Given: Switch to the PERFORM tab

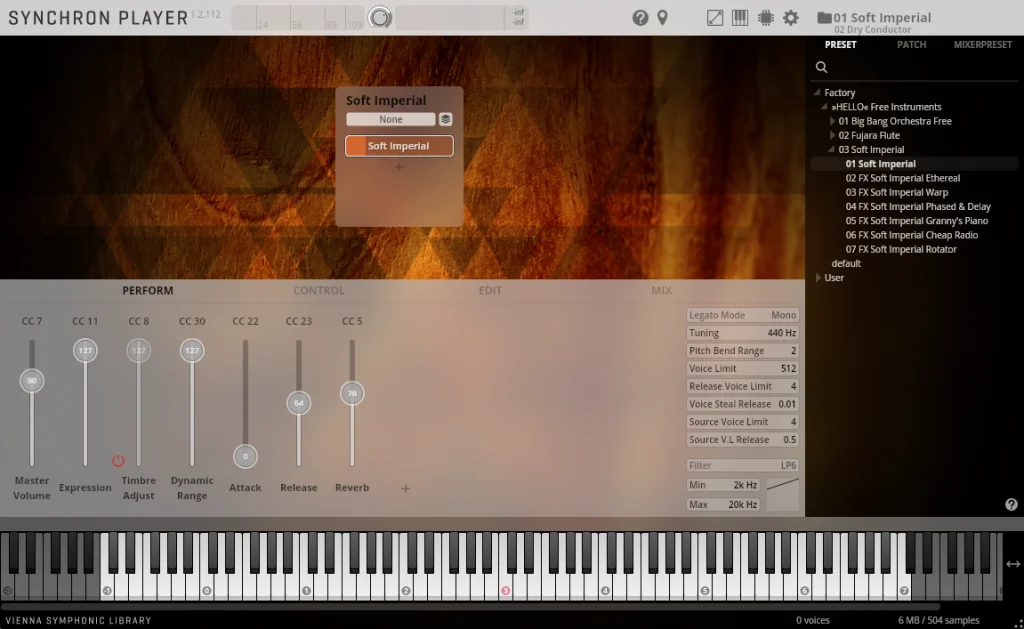Looking at the screenshot, I should click(x=148, y=291).
